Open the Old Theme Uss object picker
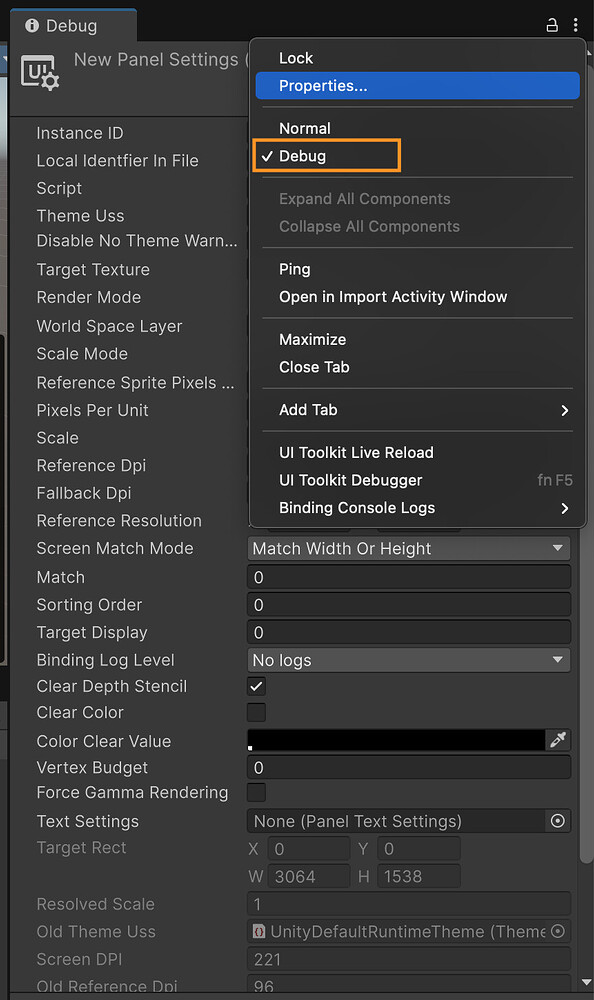The image size is (594, 1000). [x=557, y=932]
